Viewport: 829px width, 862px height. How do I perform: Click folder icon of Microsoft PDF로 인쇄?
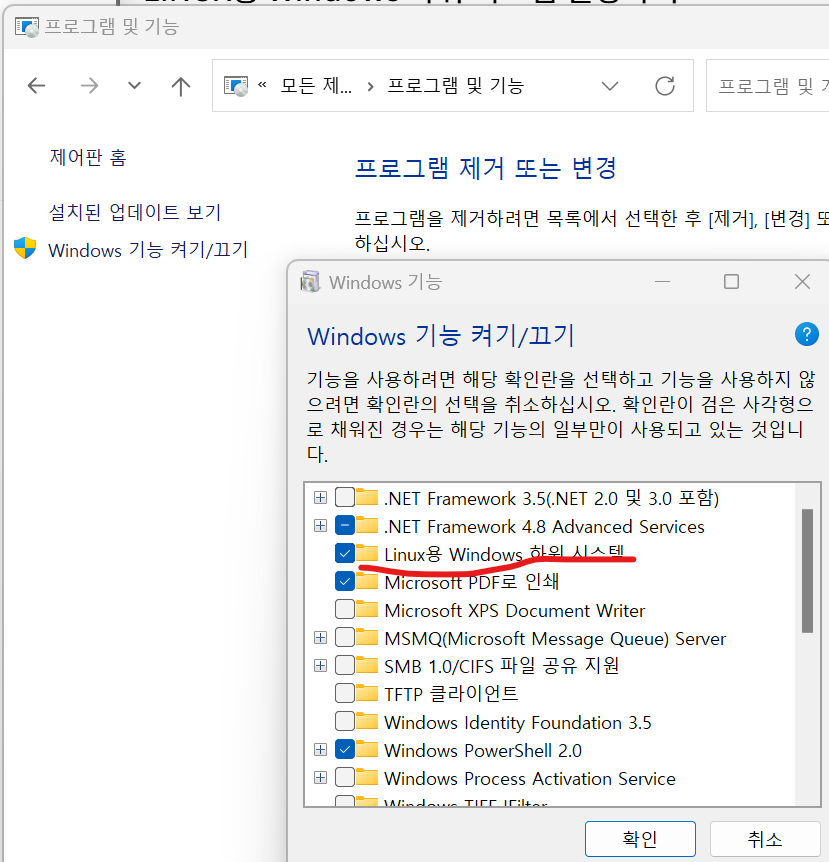pos(367,581)
